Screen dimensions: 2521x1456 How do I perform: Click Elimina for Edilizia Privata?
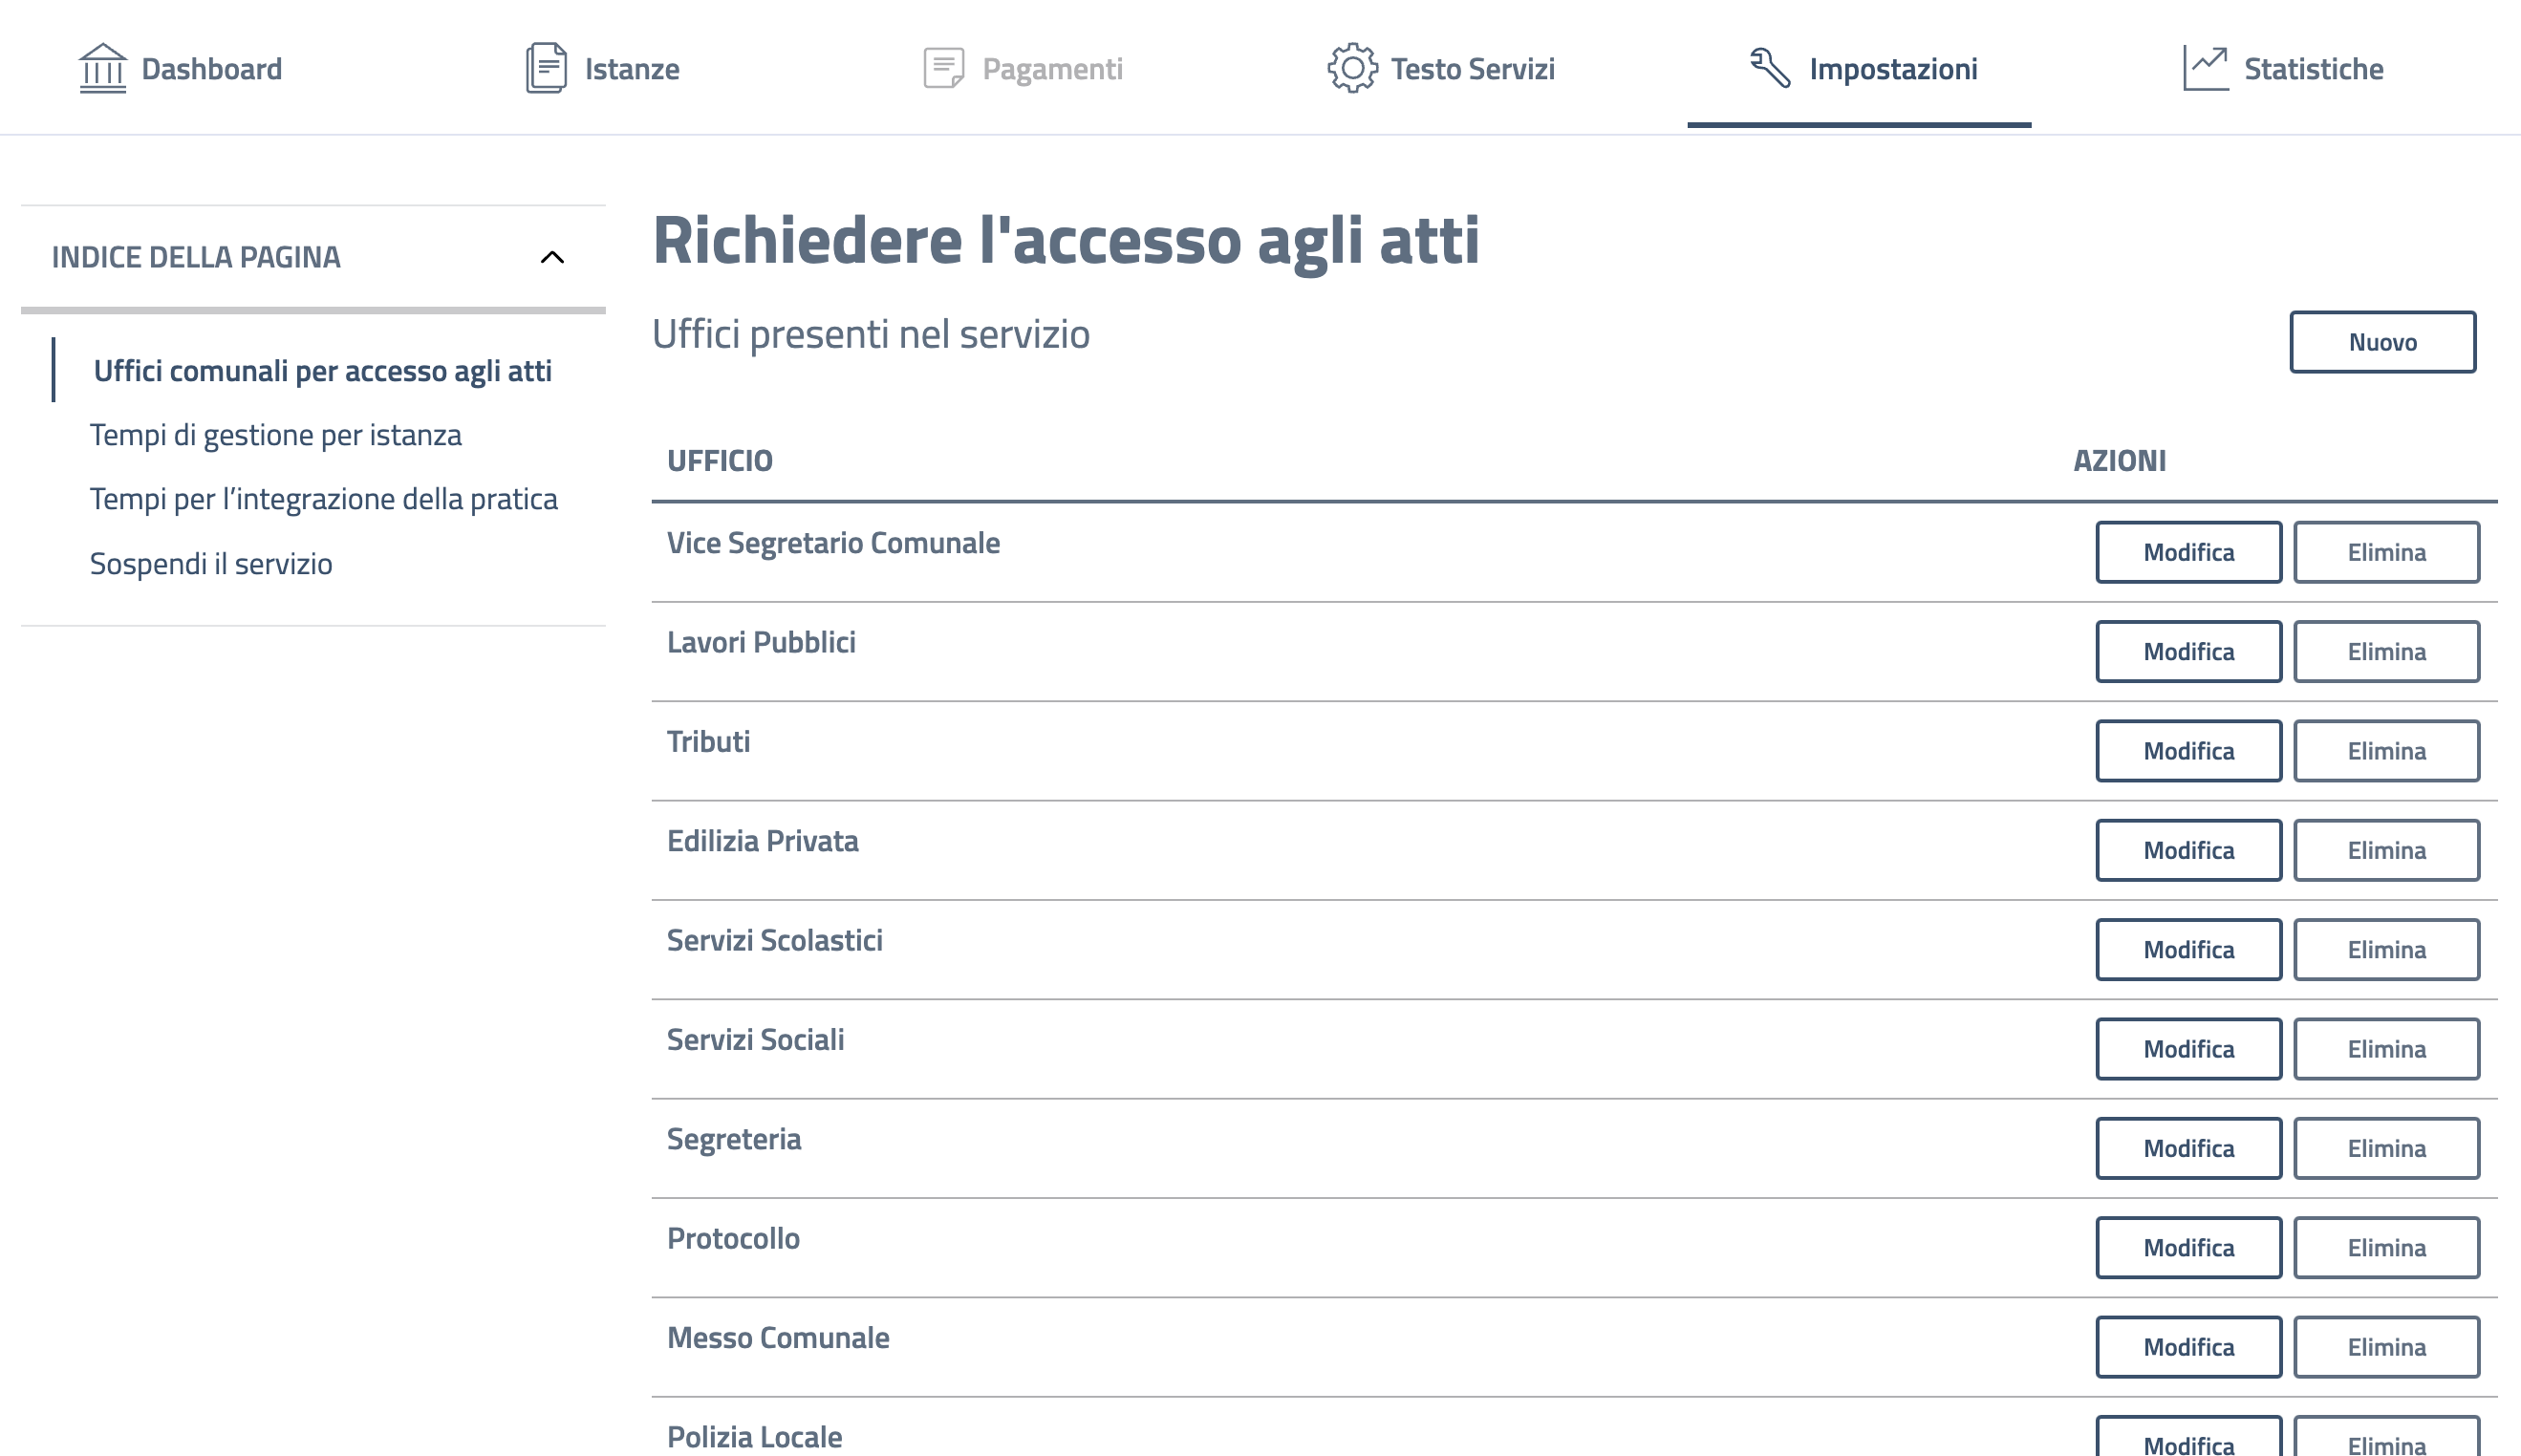2386,850
